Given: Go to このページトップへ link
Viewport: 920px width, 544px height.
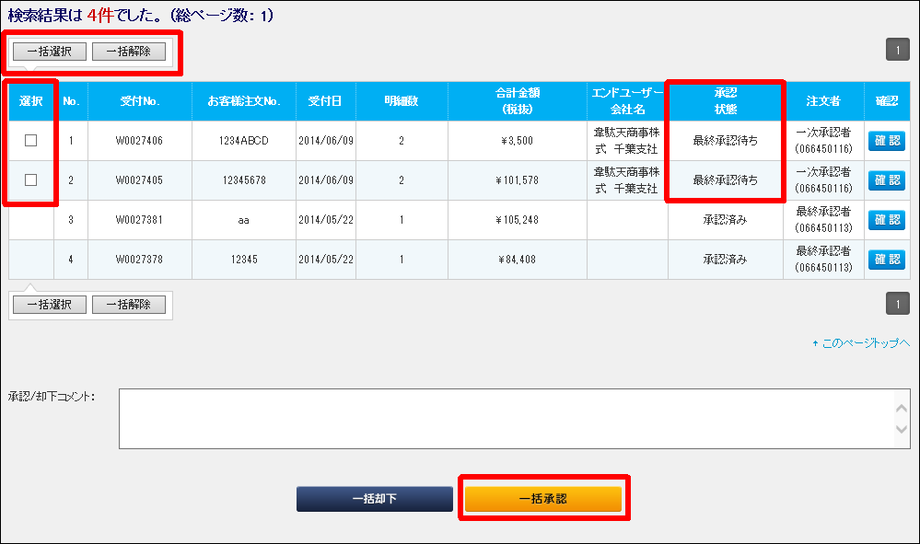Looking at the screenshot, I should pyautogui.click(x=861, y=343).
